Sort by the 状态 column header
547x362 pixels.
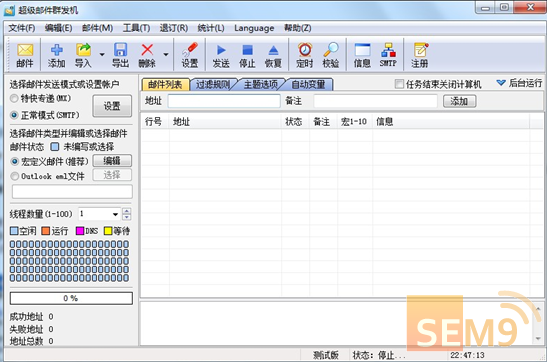tap(295, 121)
